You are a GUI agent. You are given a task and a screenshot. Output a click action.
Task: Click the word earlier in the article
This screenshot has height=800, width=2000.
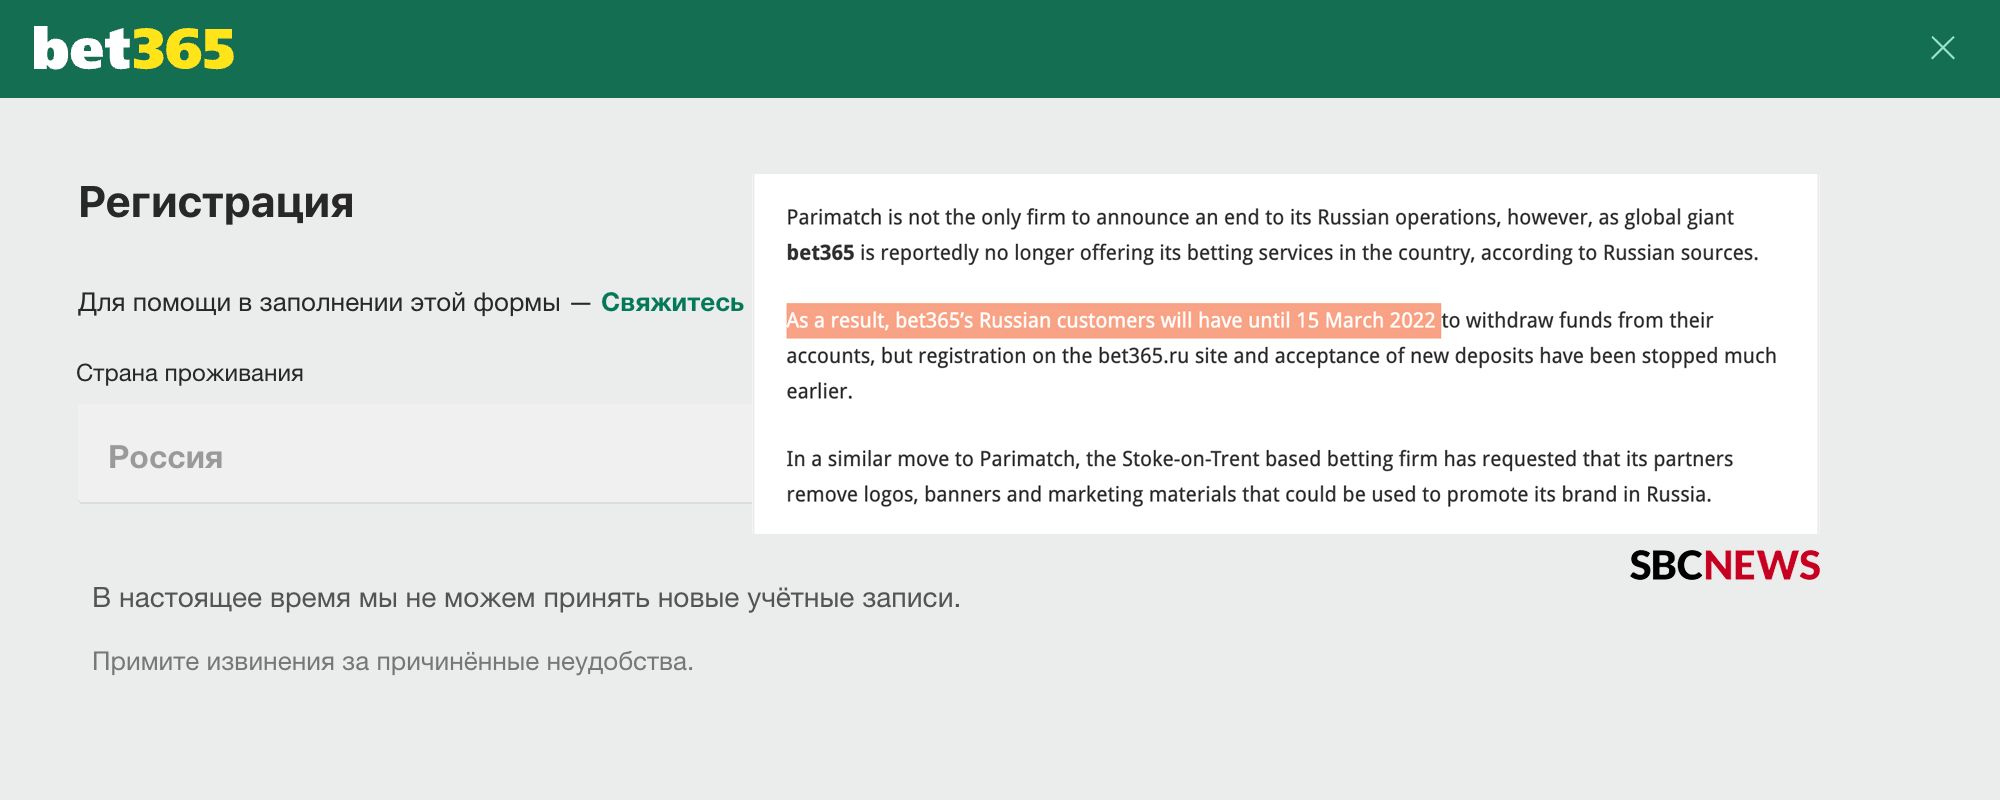819,391
